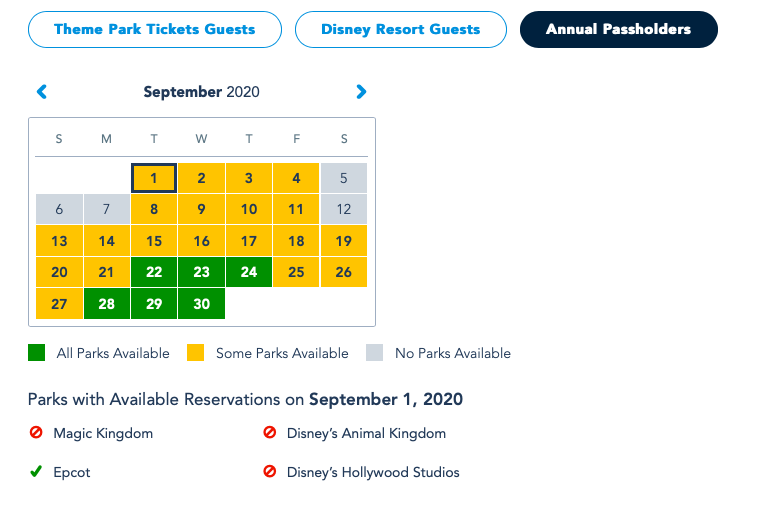The image size is (769, 507).
Task: Select September 15 date cell
Action: (x=154, y=241)
